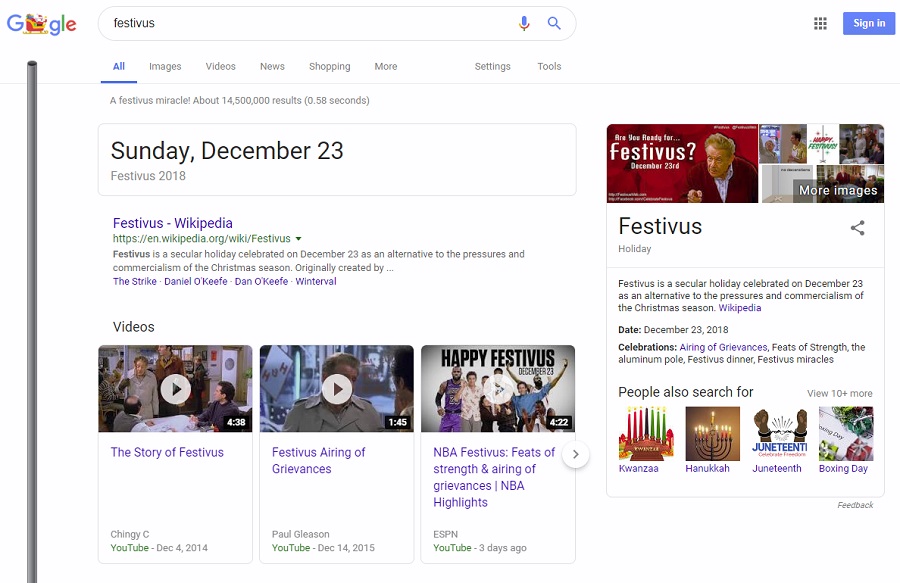Image resolution: width=900 pixels, height=583 pixels.
Task: Open the Juneteenth thumbnail
Action: (779, 433)
